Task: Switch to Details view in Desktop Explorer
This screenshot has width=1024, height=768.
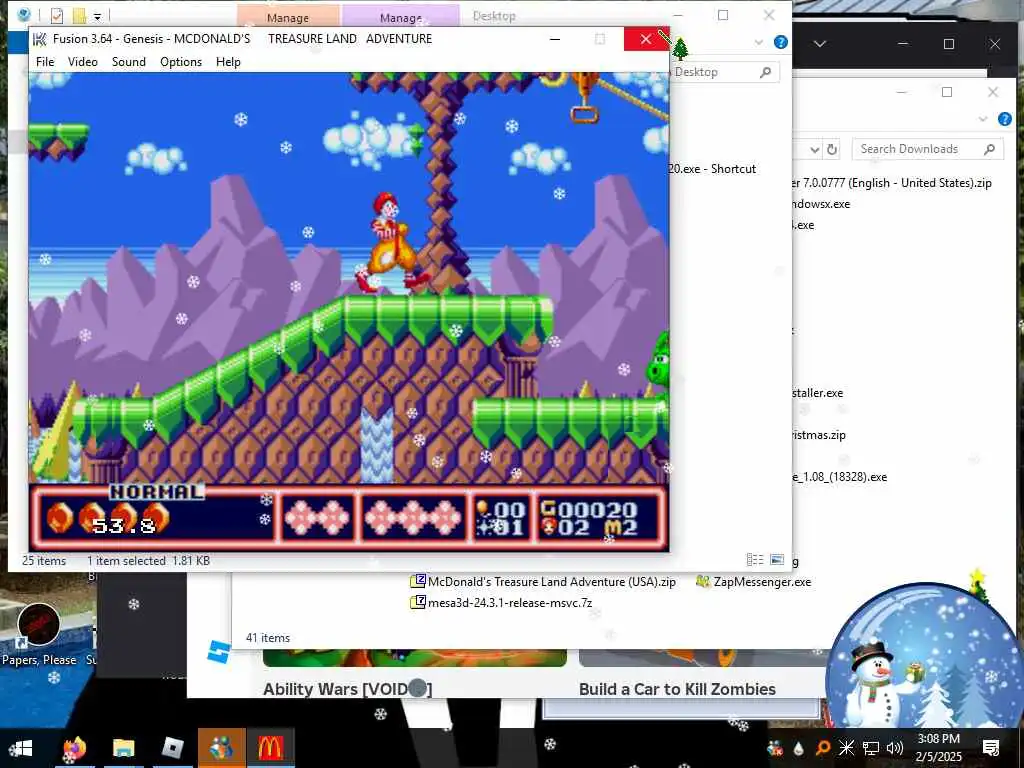Action: 755,560
